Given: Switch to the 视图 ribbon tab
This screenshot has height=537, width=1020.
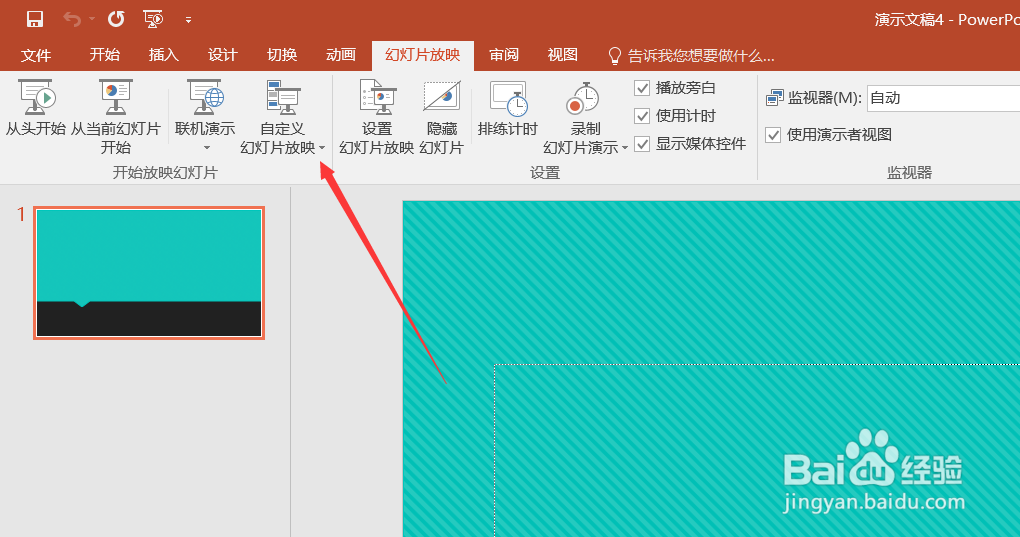Looking at the screenshot, I should coord(563,55).
